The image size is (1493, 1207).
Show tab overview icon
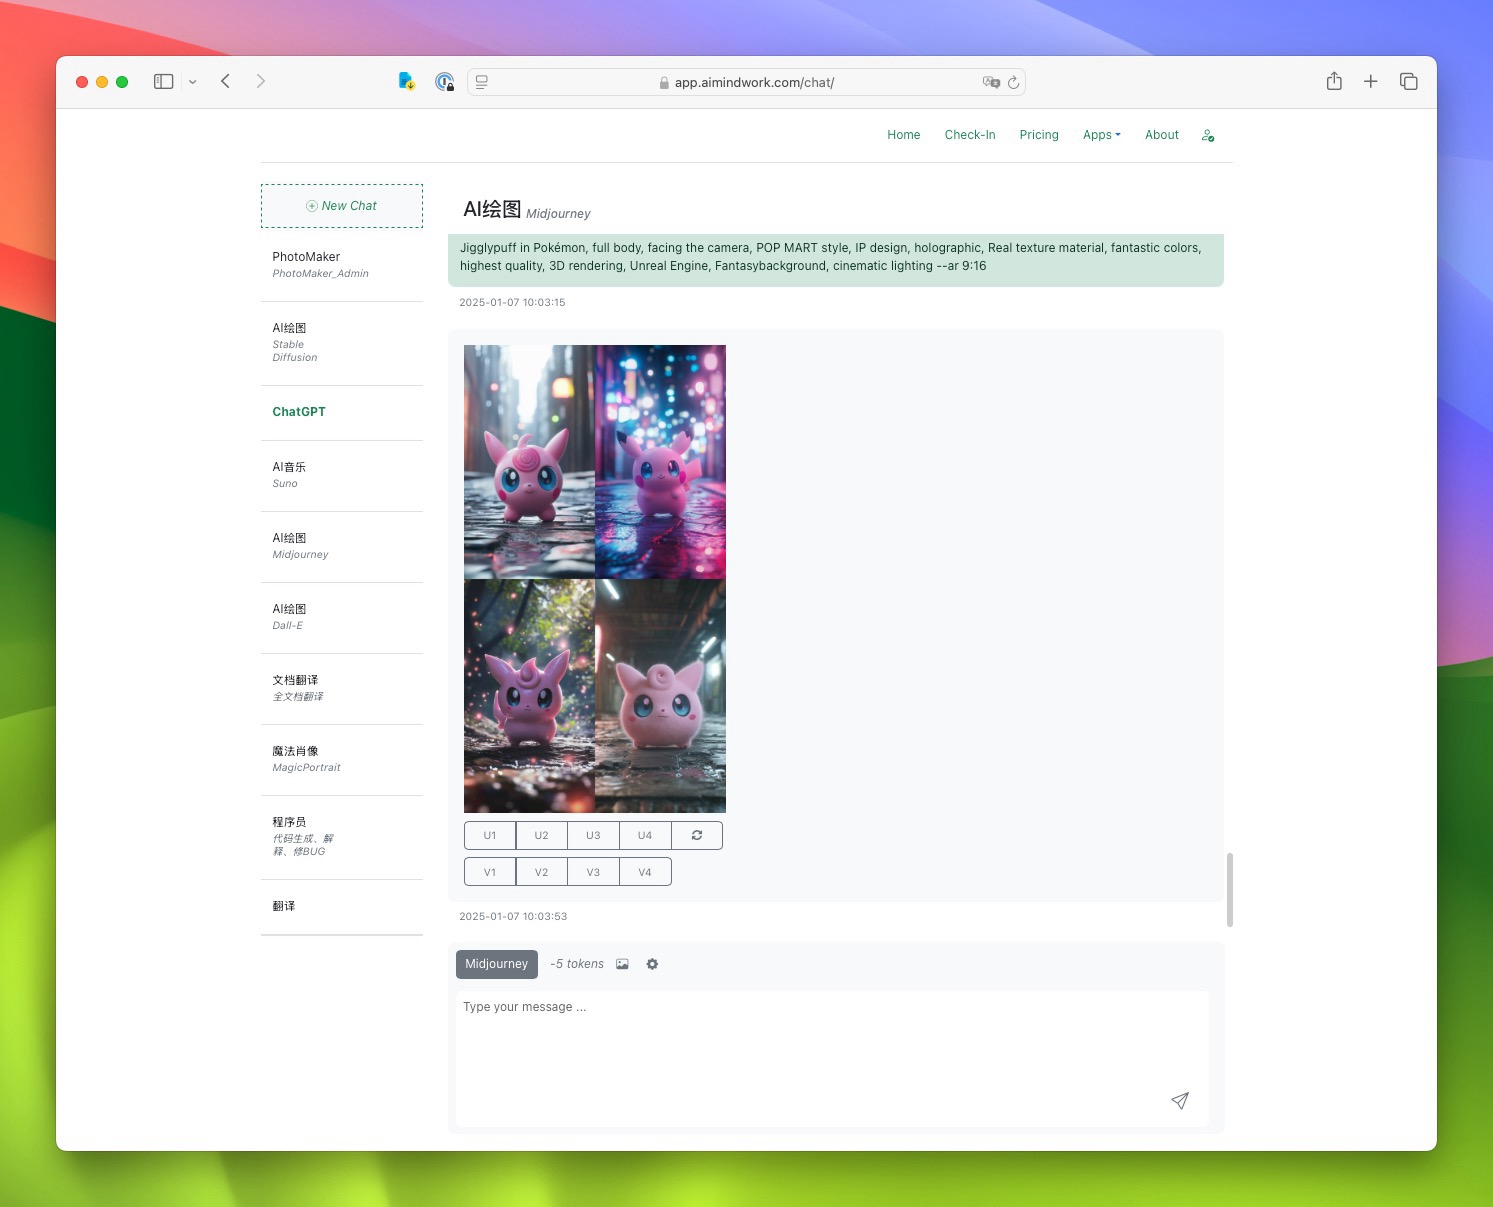[1409, 81]
